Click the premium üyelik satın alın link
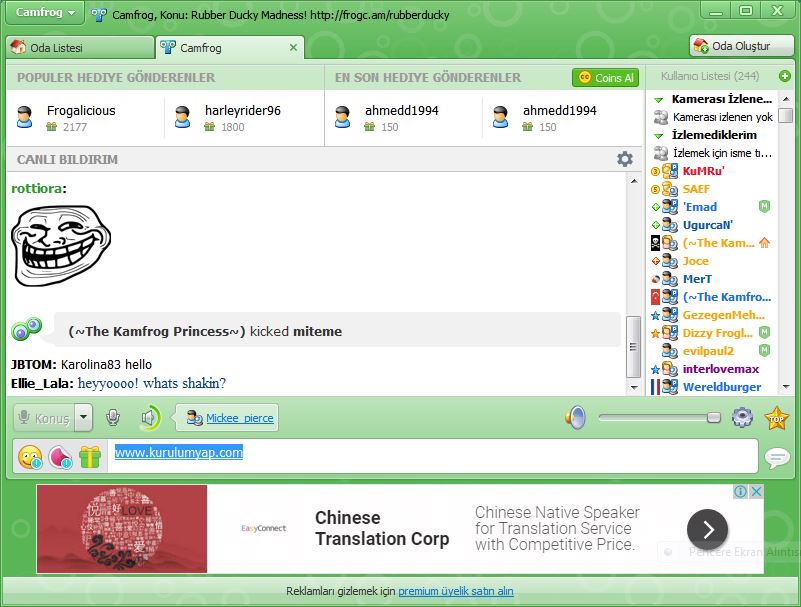 tap(456, 591)
